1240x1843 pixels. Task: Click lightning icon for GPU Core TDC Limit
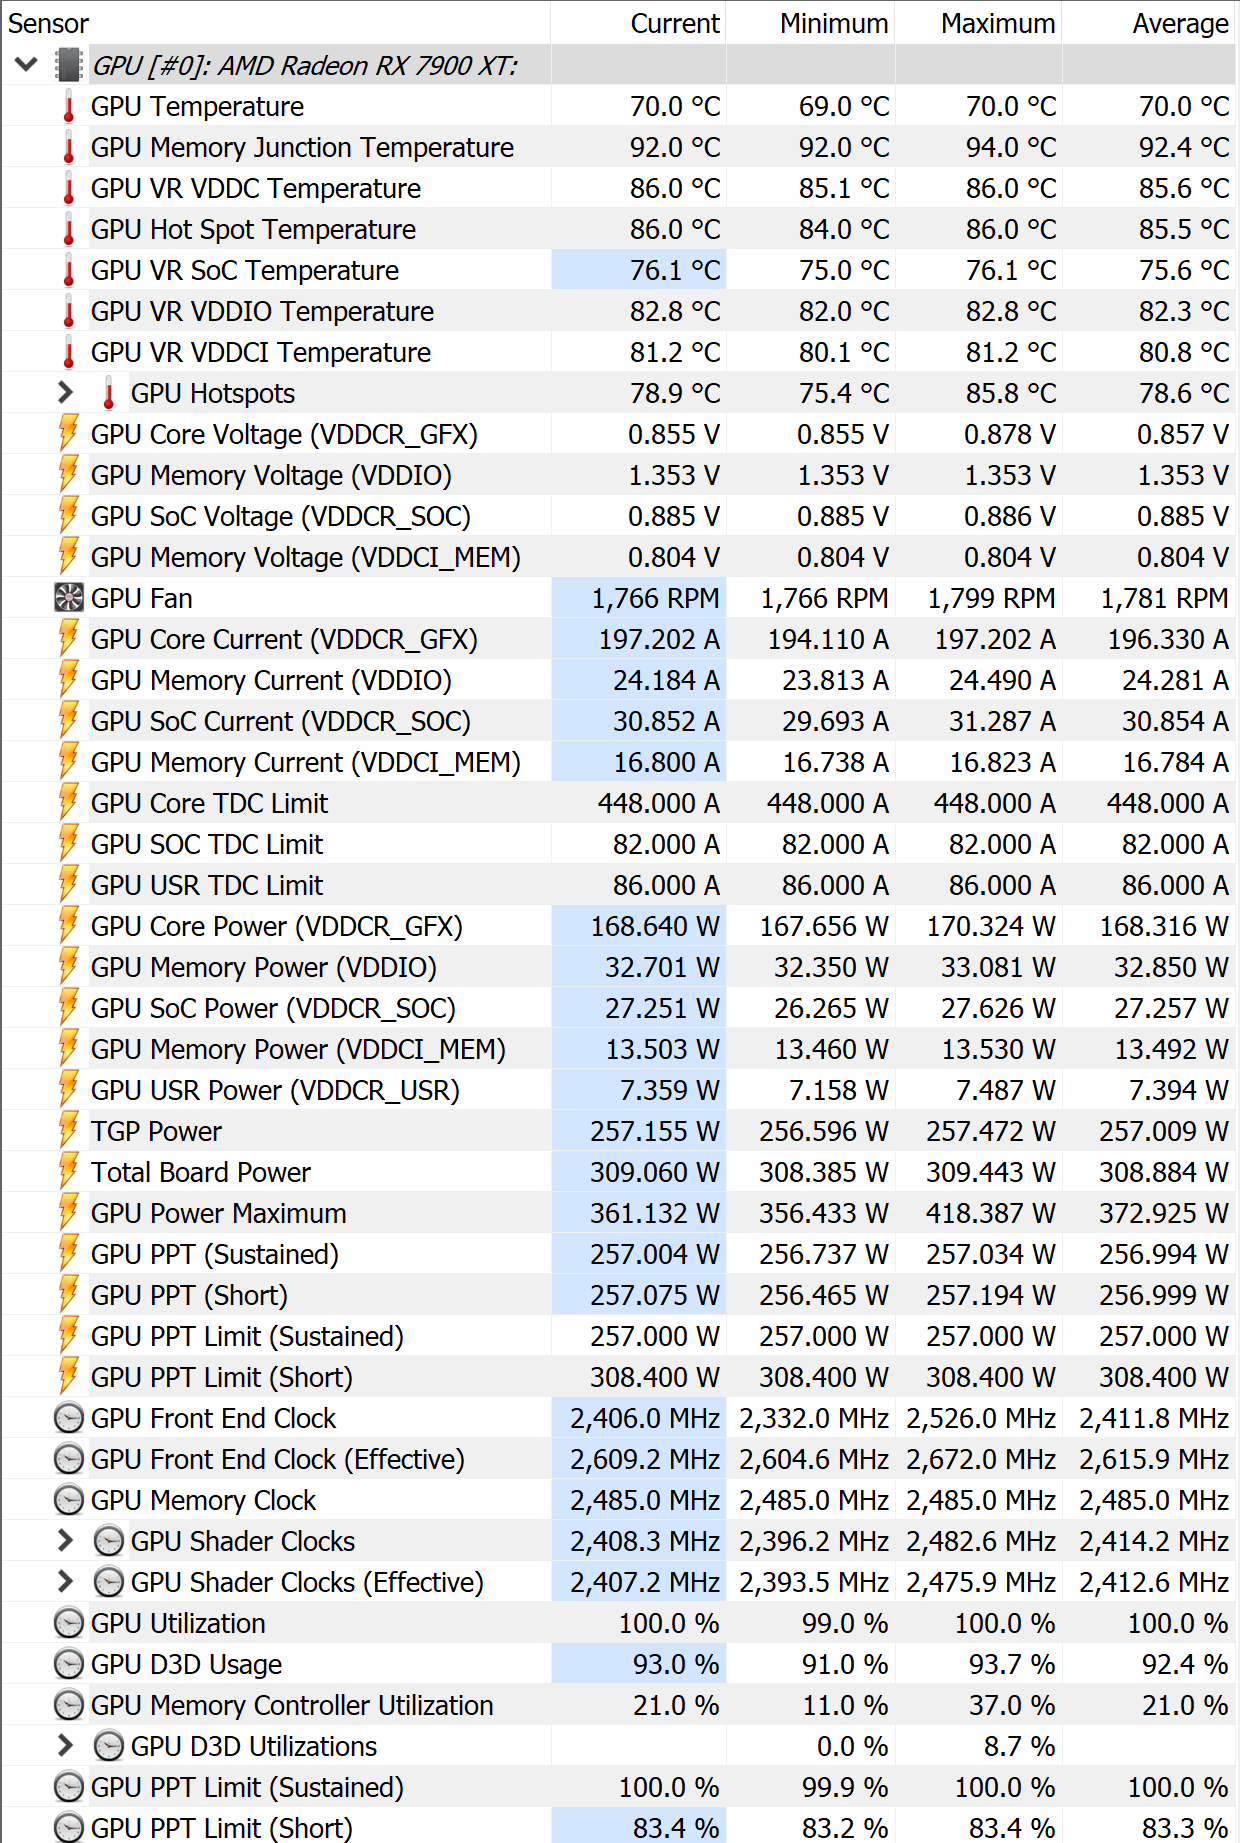68,803
